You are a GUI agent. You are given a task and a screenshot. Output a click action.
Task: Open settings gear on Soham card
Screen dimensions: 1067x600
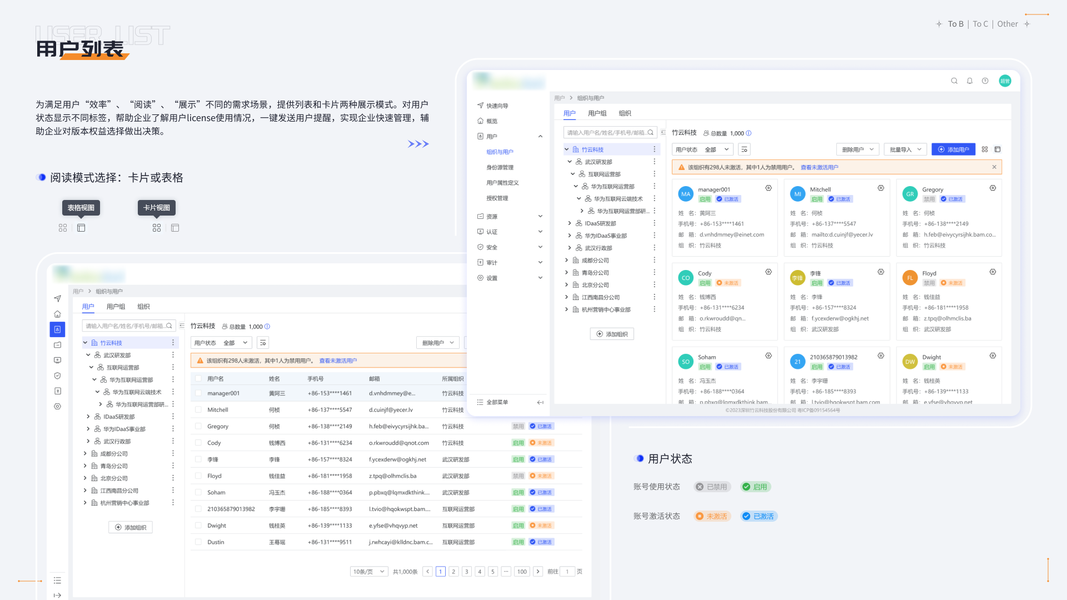pos(768,356)
